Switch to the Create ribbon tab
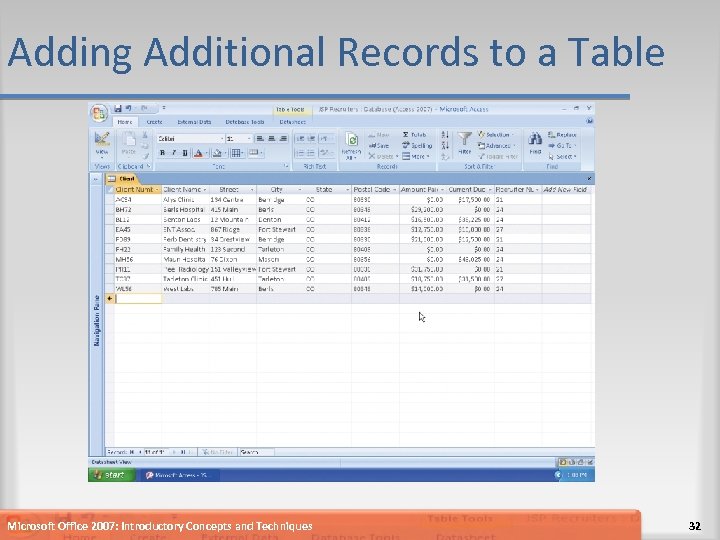 [x=154, y=122]
